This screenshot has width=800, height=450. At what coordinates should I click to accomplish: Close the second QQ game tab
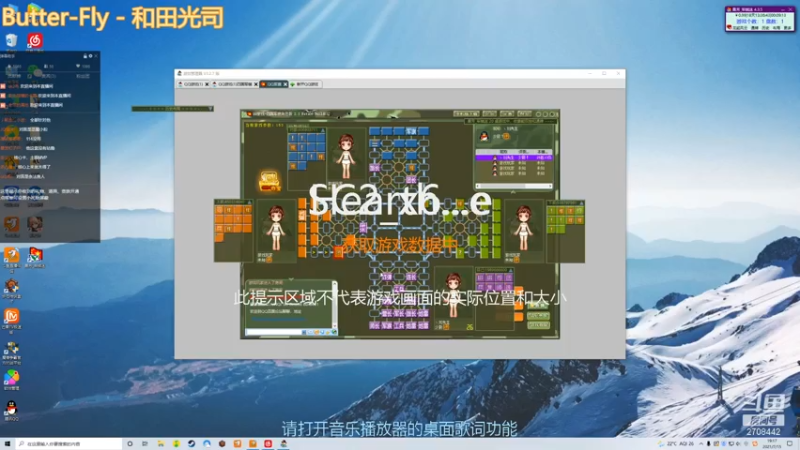click(256, 84)
